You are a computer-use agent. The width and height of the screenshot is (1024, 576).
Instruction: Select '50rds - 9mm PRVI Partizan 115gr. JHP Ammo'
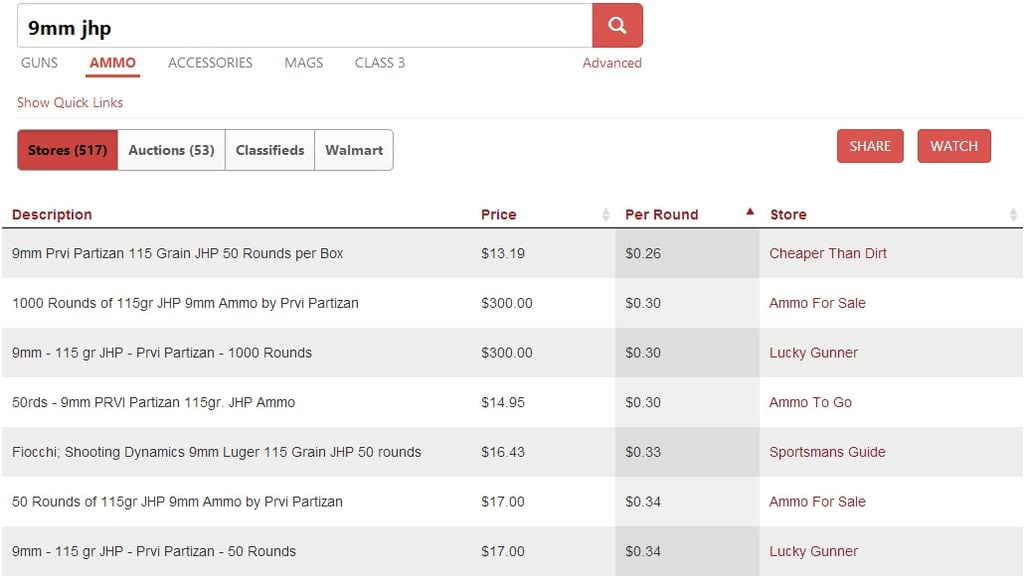tap(153, 402)
